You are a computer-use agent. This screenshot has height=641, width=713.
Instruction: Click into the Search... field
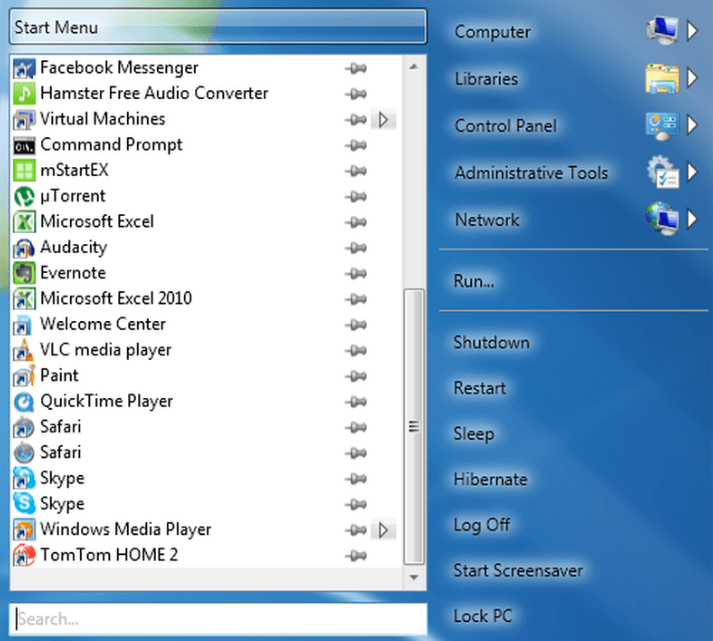coord(218,619)
